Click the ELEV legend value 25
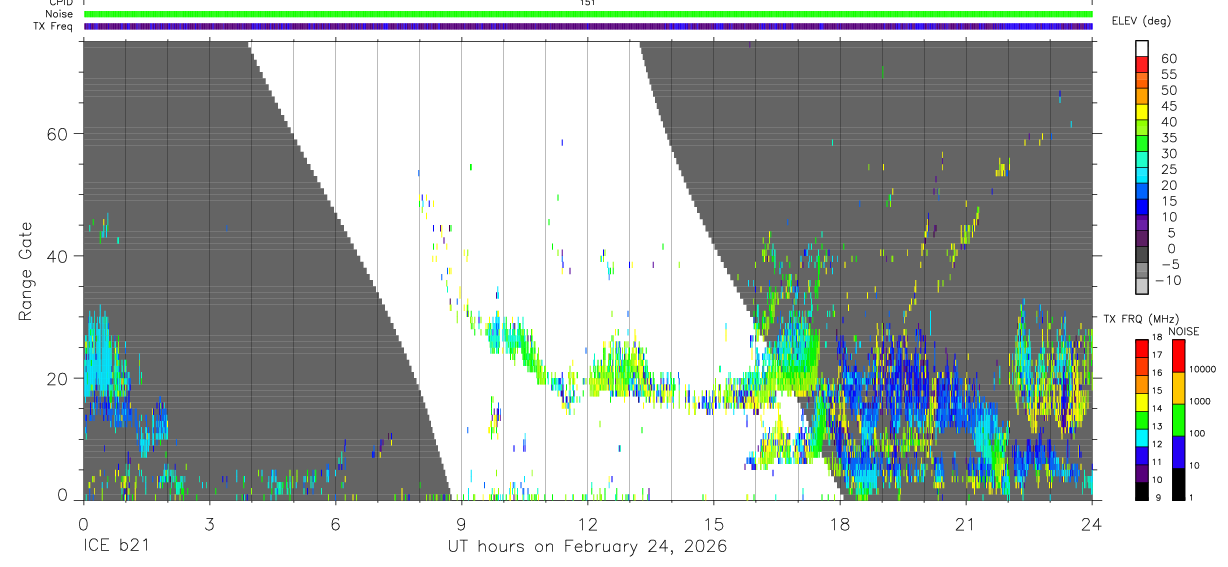The image size is (1228, 567). tap(1168, 170)
